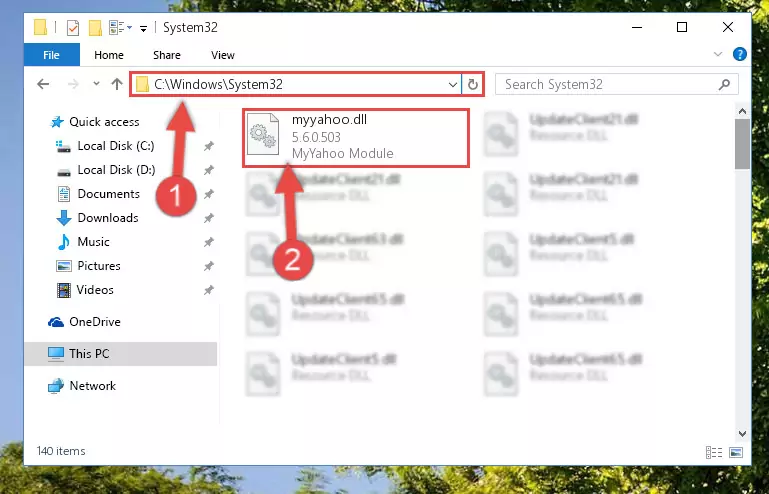Click the pin icon beside Music
The width and height of the screenshot is (769, 494).
[x=209, y=242]
